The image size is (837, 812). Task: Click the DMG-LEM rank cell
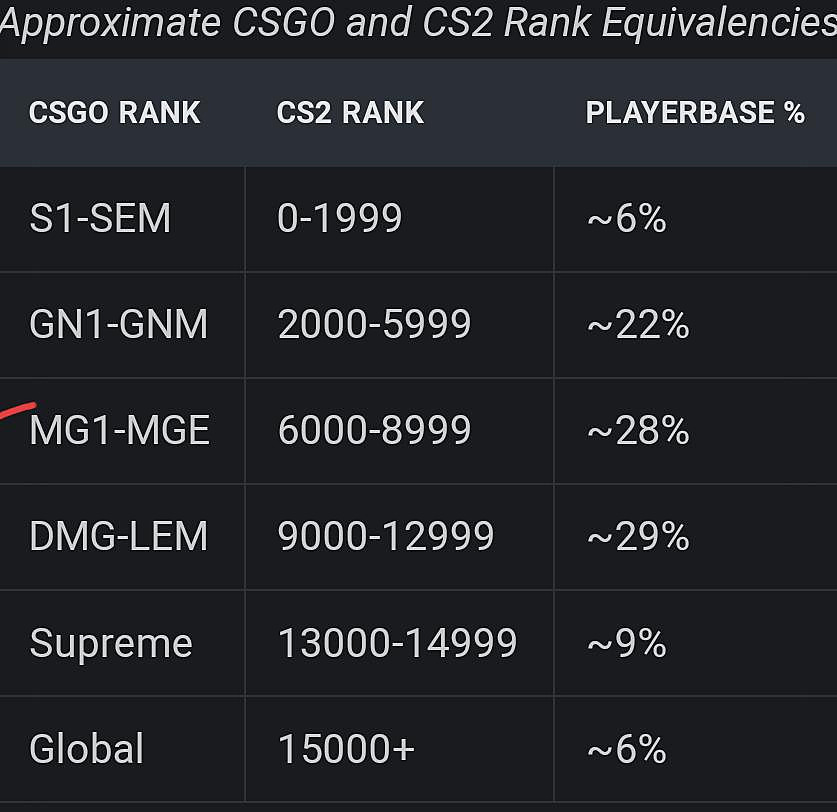[x=119, y=537]
